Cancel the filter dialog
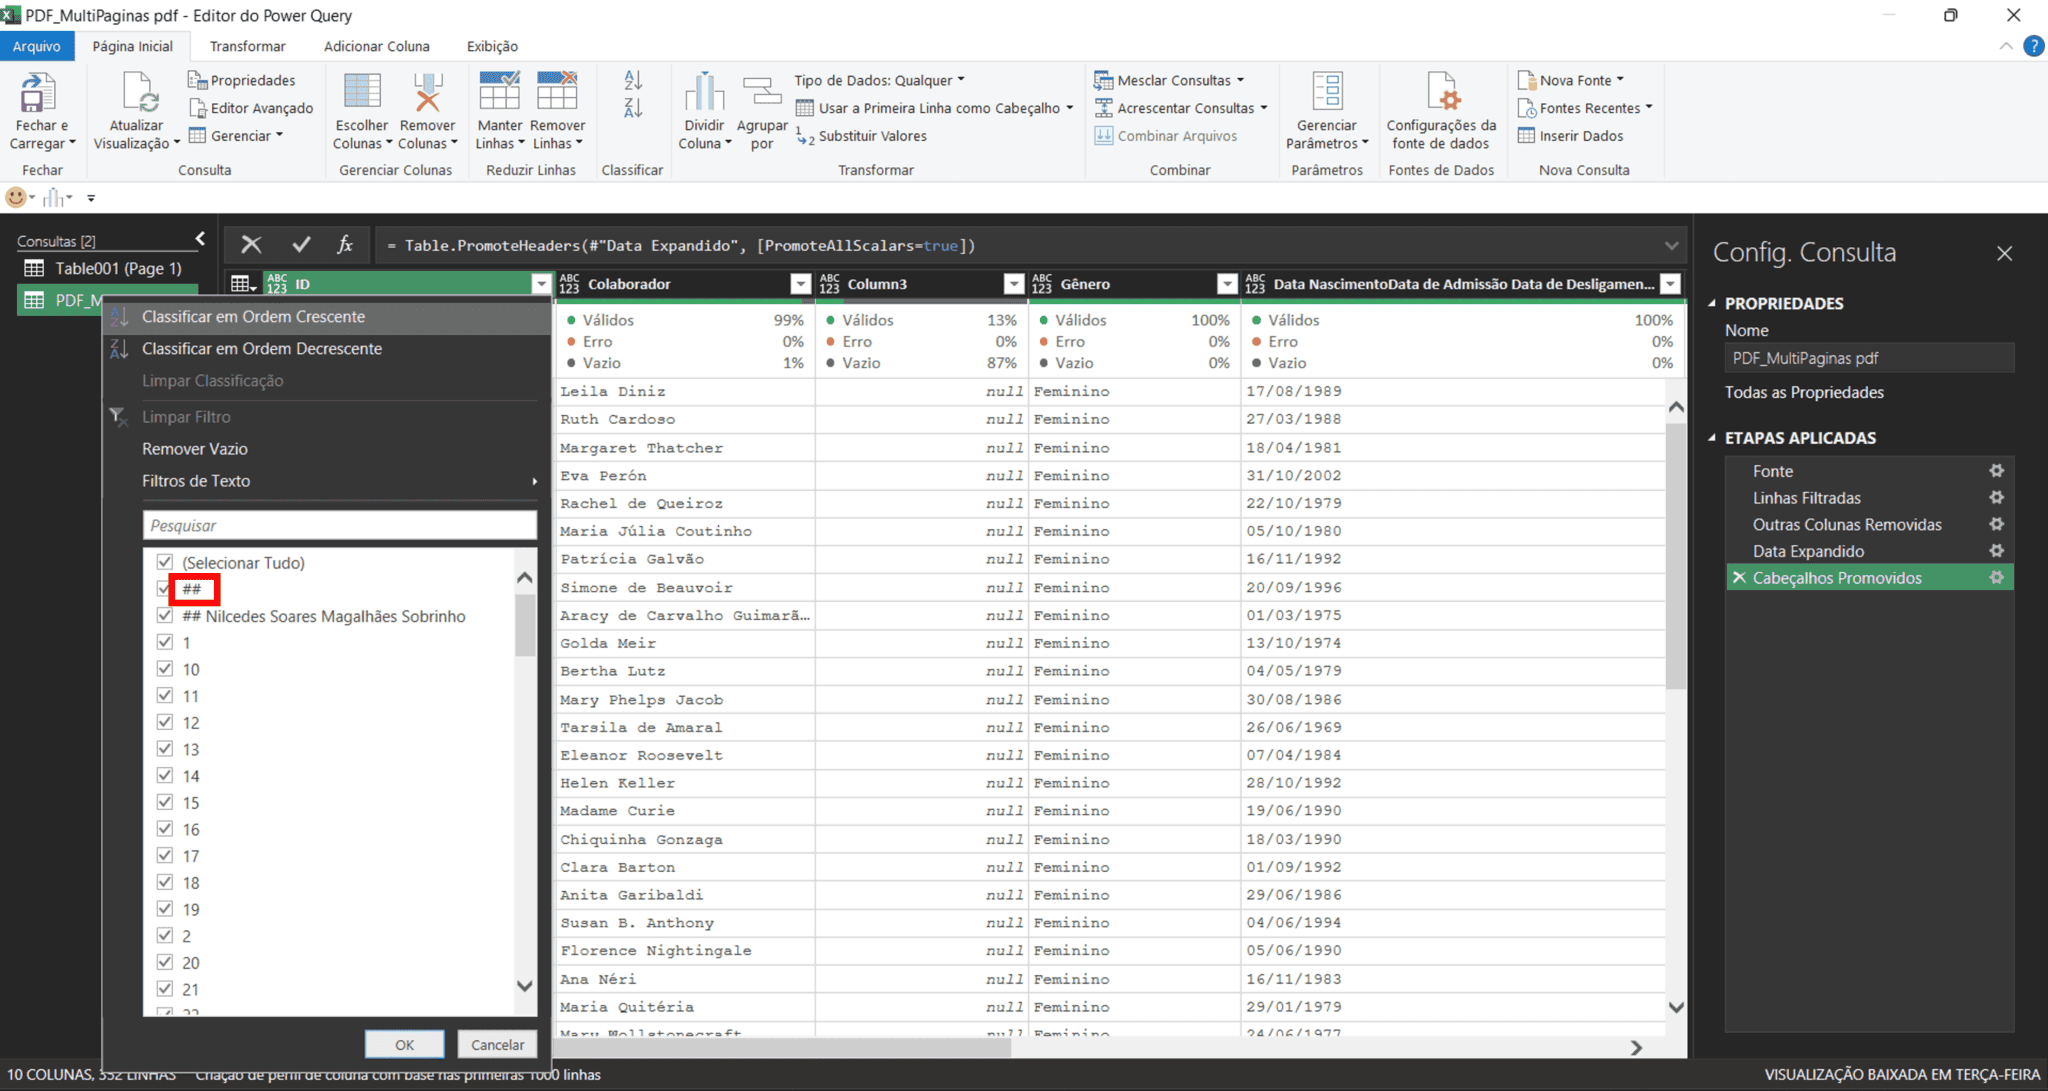 pyautogui.click(x=497, y=1043)
